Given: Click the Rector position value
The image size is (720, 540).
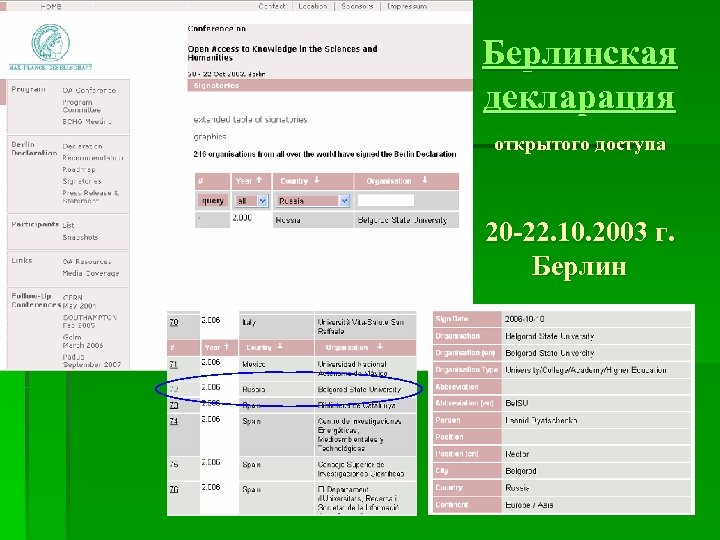Looking at the screenshot, I should (517, 454).
